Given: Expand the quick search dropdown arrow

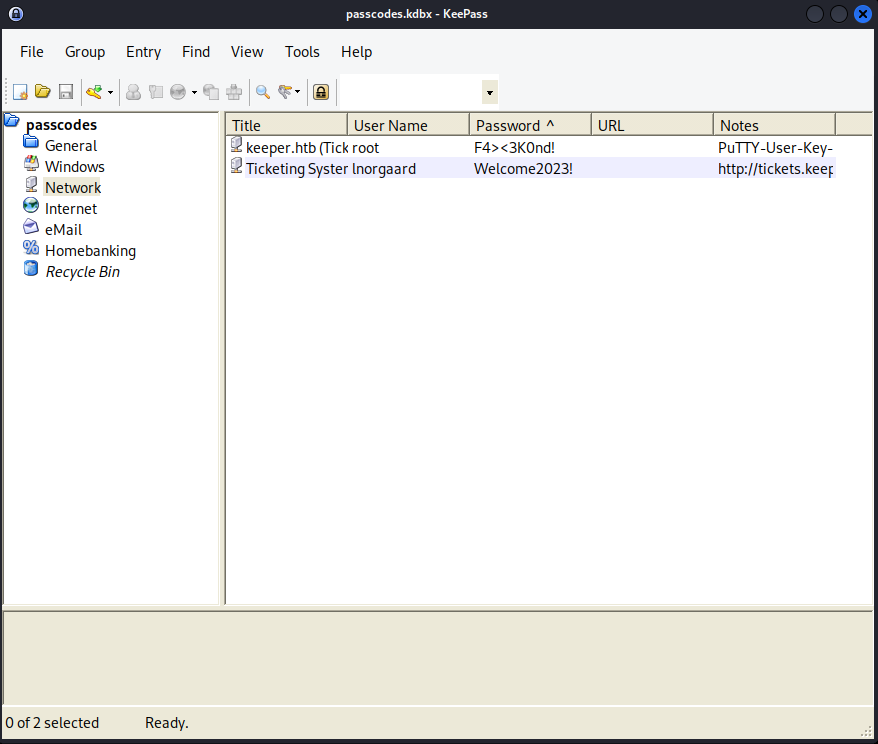Looking at the screenshot, I should [490, 92].
